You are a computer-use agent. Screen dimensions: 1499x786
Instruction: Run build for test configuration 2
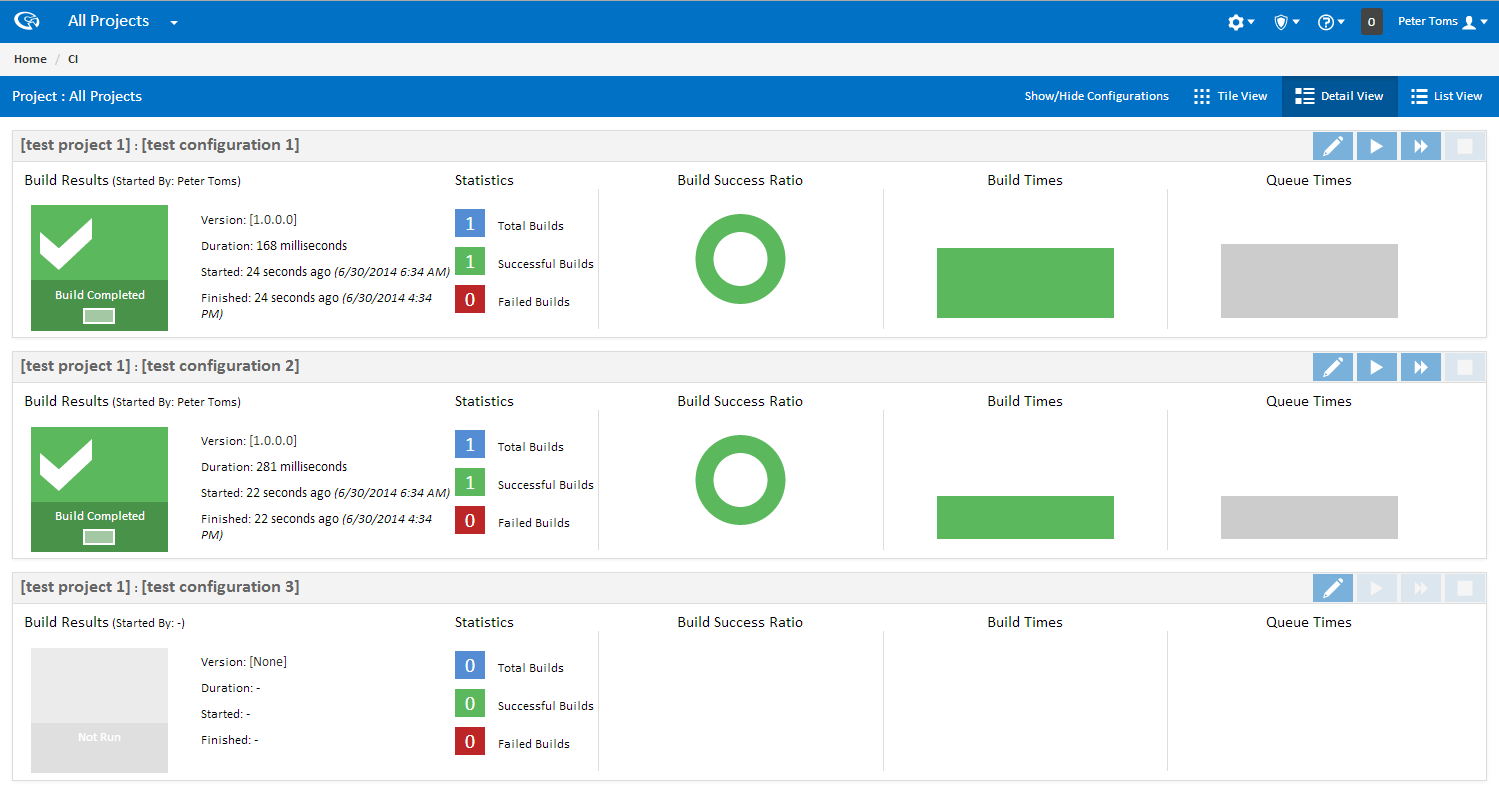(1377, 367)
